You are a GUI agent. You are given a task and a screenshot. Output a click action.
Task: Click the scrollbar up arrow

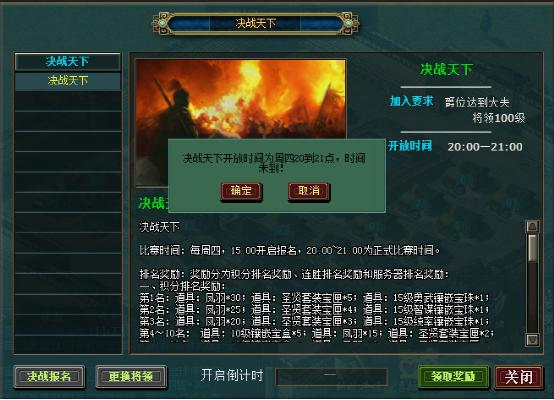click(532, 226)
